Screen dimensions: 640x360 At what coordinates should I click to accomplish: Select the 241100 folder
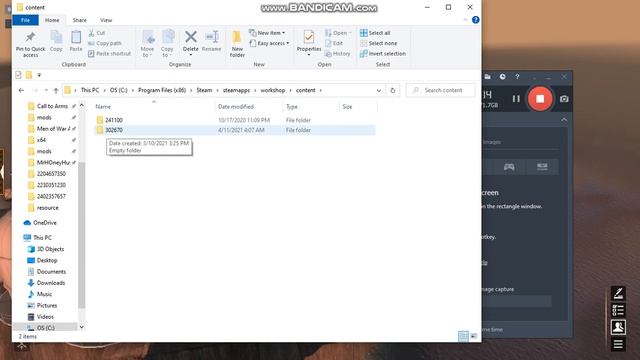pos(236,120)
